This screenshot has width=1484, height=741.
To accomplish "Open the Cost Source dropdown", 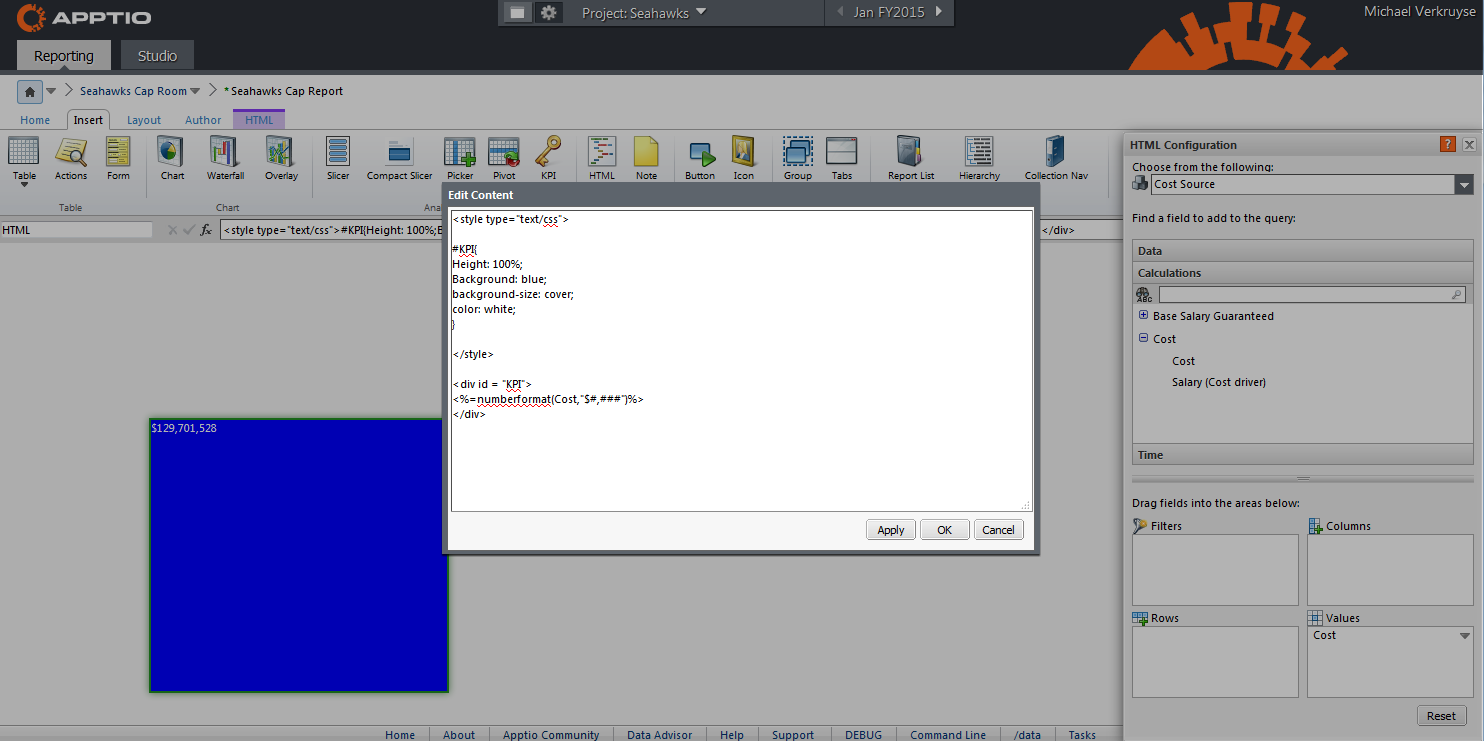I will 1464,185.
